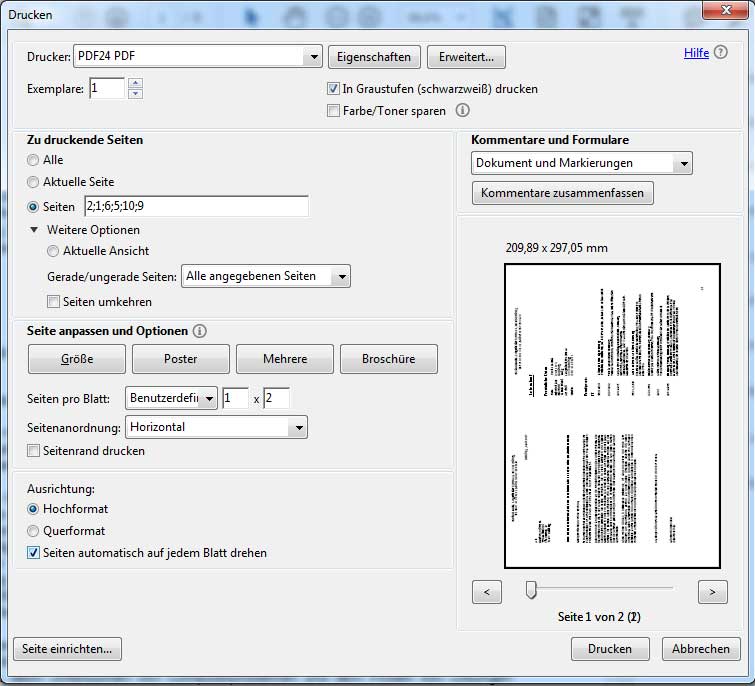
Task: Open the Hilfe link
Action: pyautogui.click(x=696, y=52)
